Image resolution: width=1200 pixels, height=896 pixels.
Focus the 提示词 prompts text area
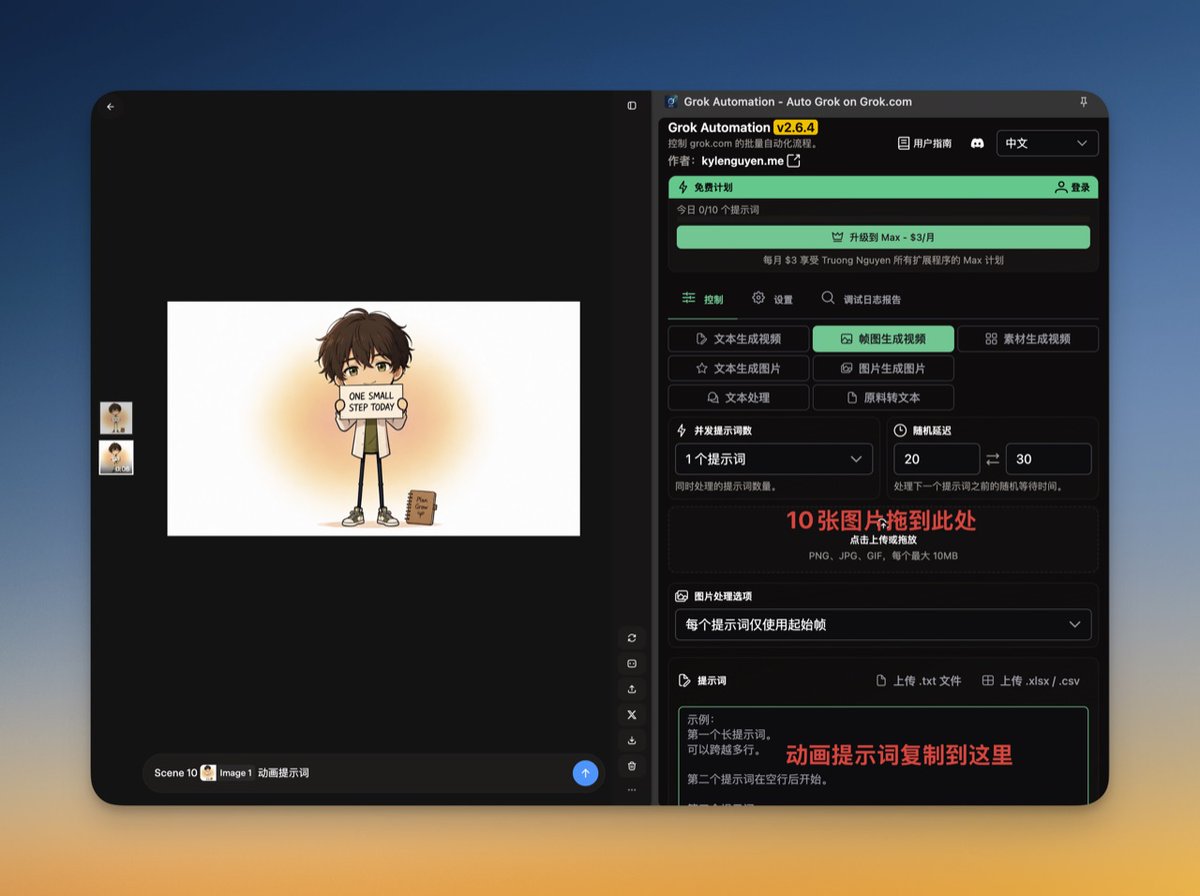coord(883,756)
